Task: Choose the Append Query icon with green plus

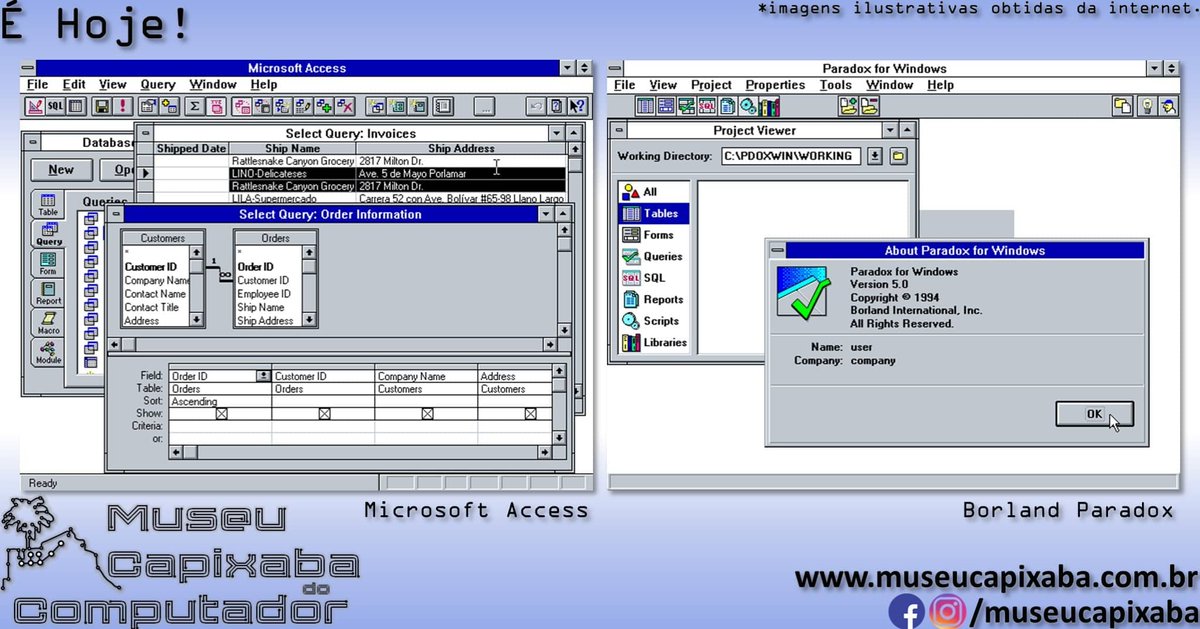Action: pos(324,105)
